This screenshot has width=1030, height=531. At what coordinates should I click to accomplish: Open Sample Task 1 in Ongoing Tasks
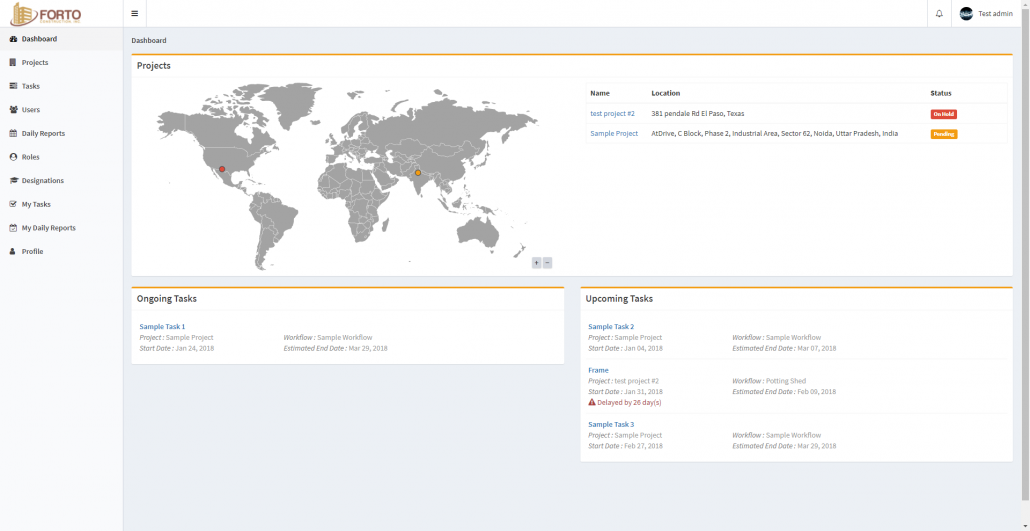pos(162,327)
